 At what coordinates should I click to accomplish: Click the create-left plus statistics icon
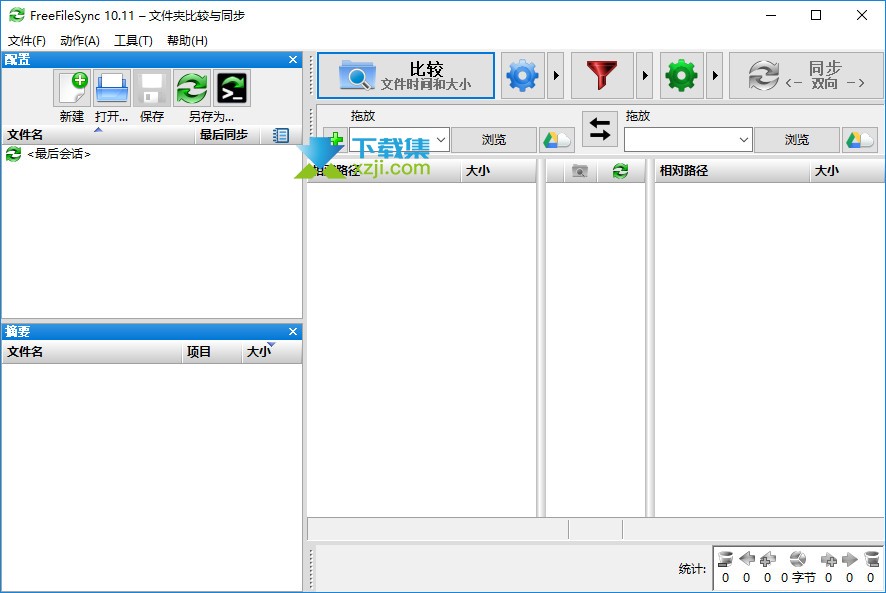click(x=767, y=559)
